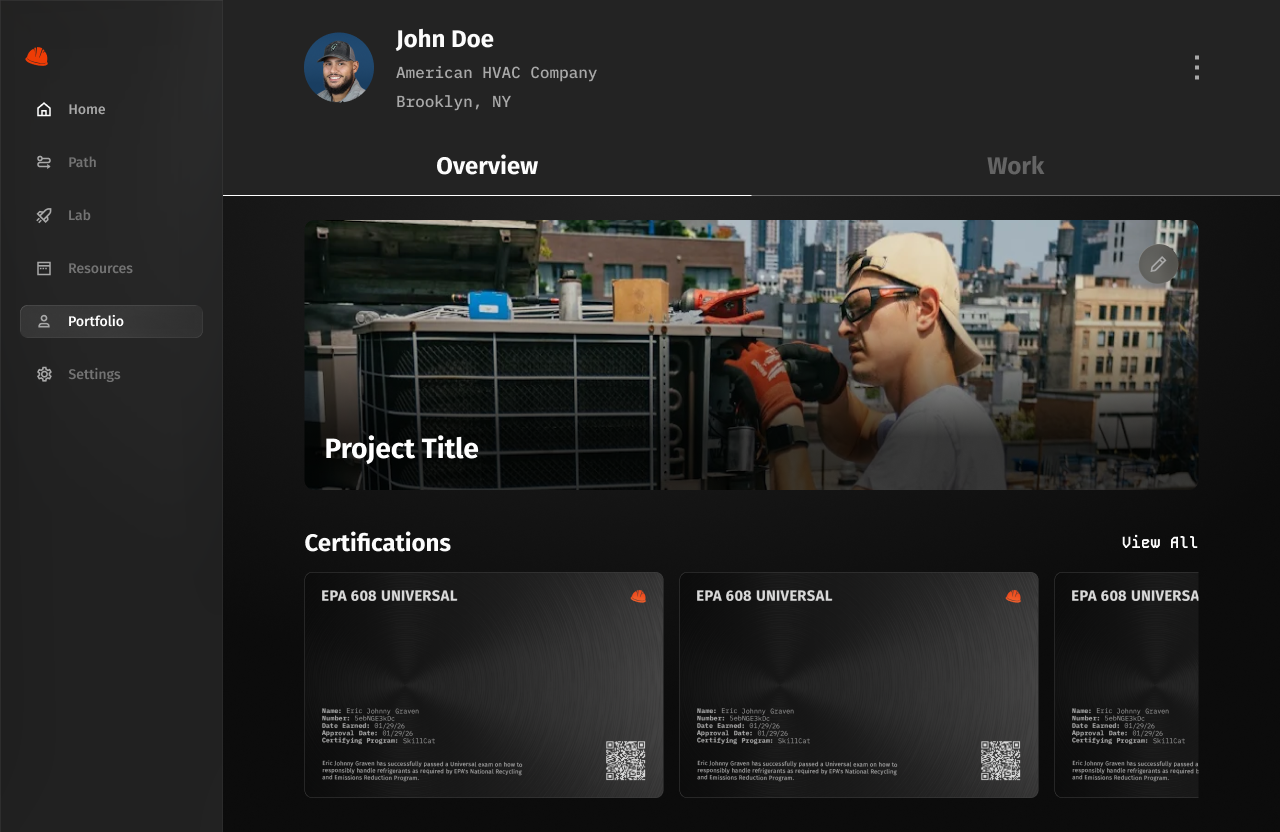Click the orange hard hat logo in sidebar
1280x832 pixels.
click(x=37, y=57)
